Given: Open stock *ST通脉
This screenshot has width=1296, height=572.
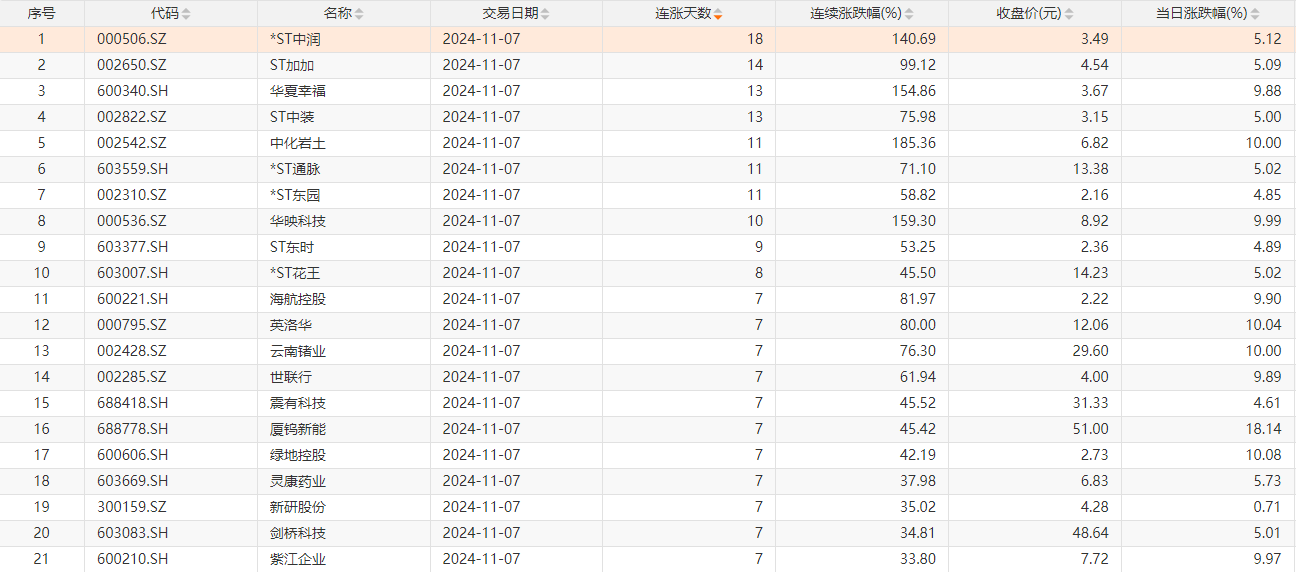Looking at the screenshot, I should coord(295,169).
